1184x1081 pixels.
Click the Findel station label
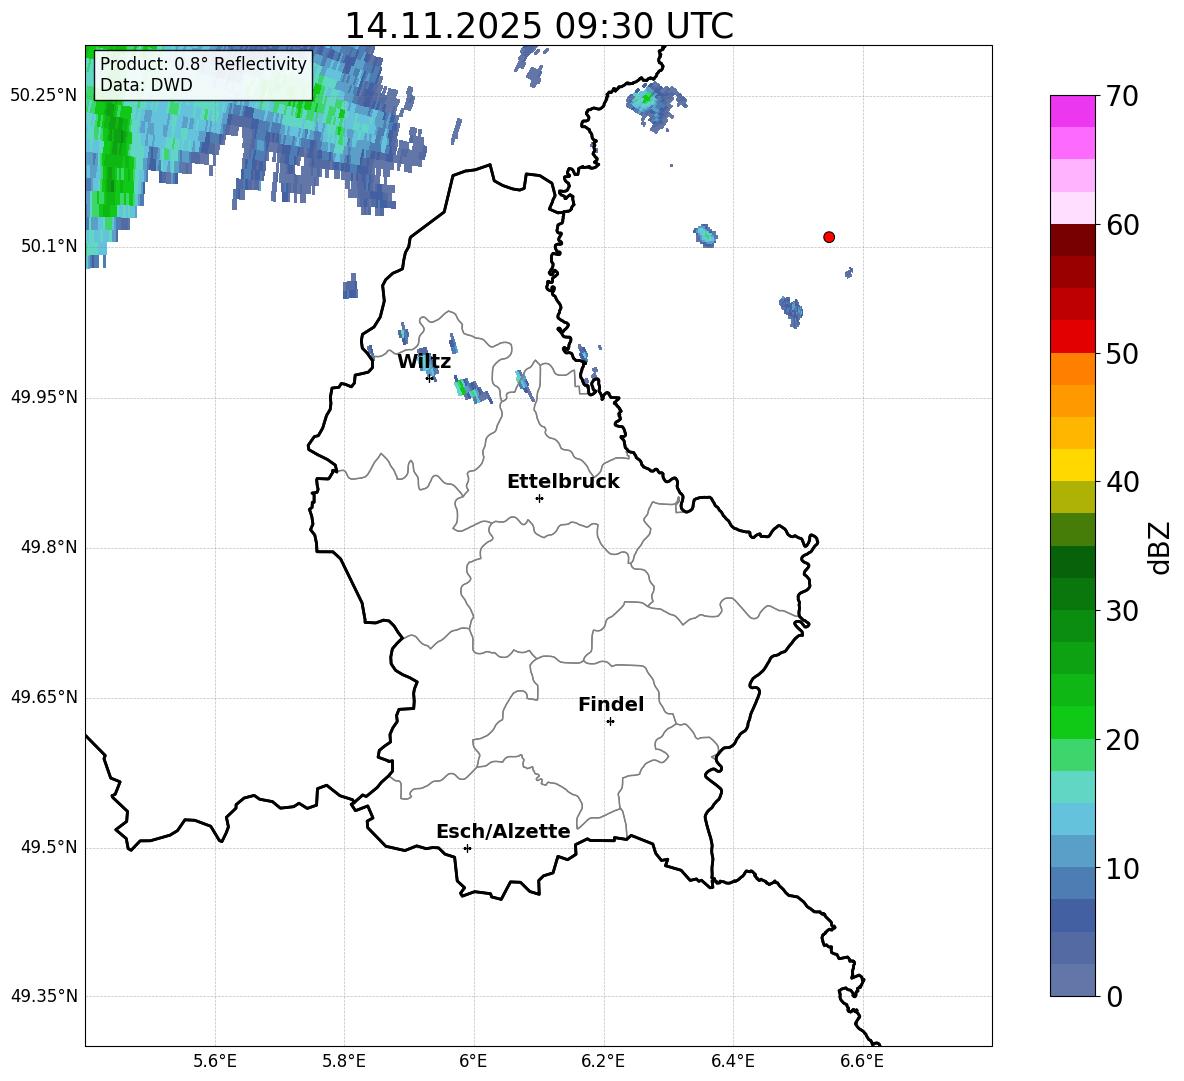(611, 704)
